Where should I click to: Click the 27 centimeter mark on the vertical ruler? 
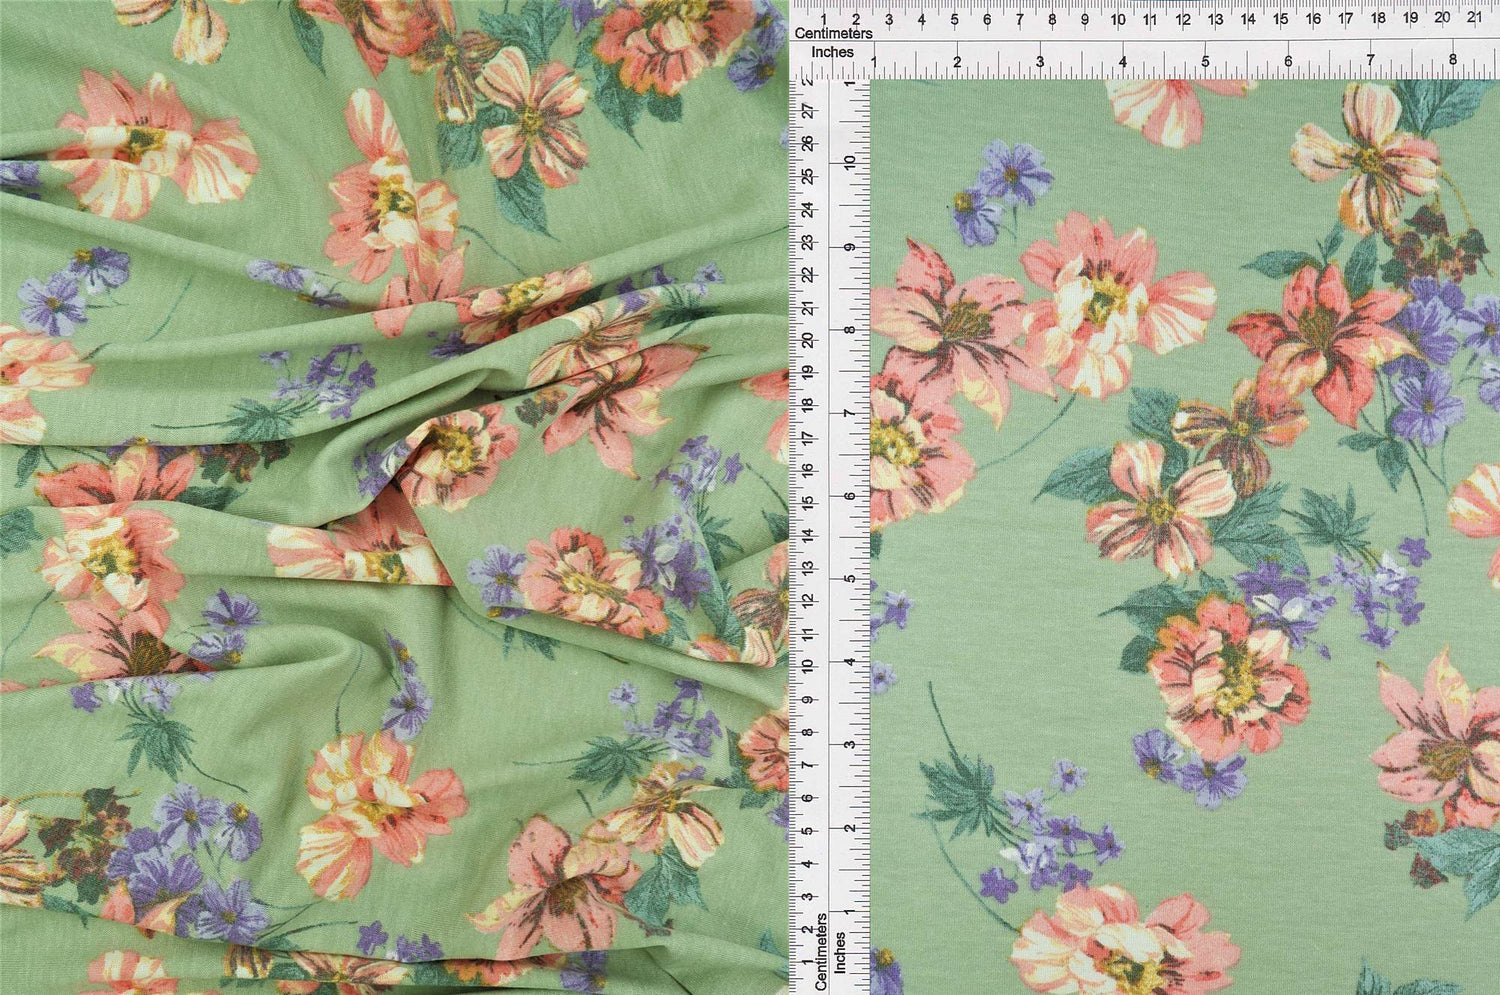click(807, 112)
